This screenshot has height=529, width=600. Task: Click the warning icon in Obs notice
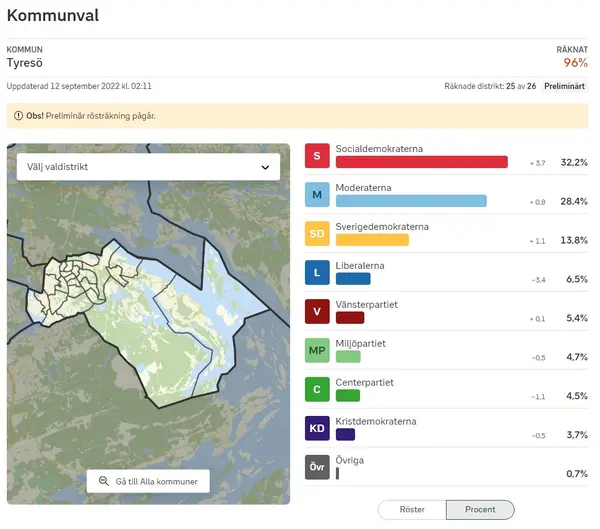tap(18, 116)
